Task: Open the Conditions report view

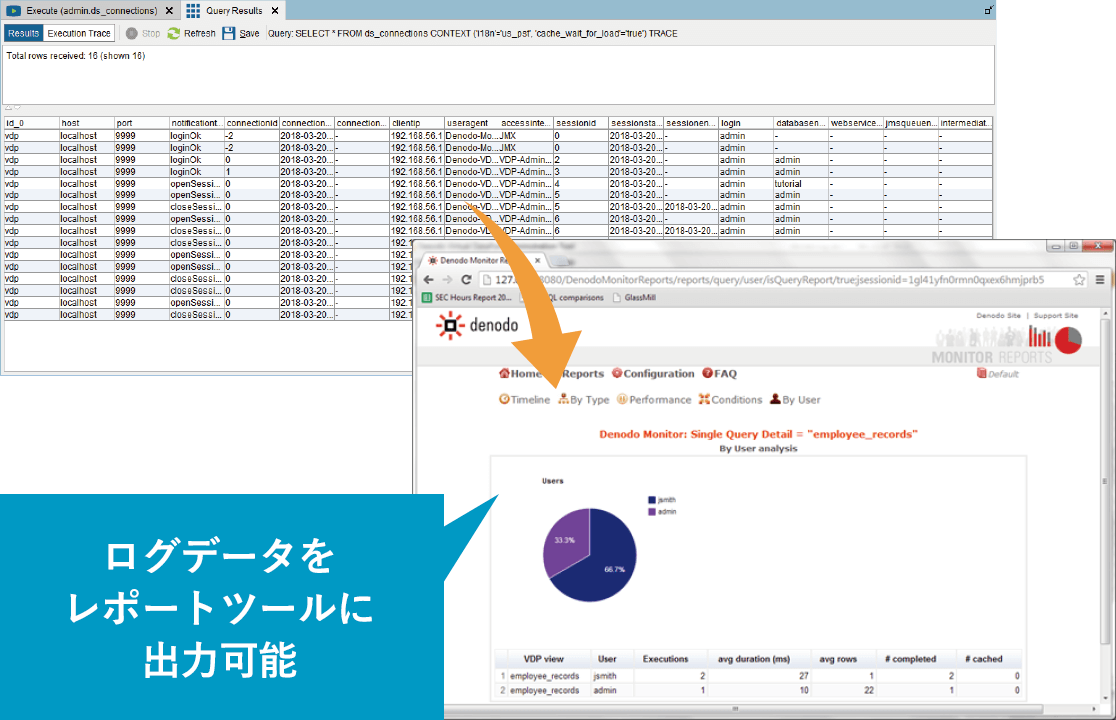Action: [730, 400]
